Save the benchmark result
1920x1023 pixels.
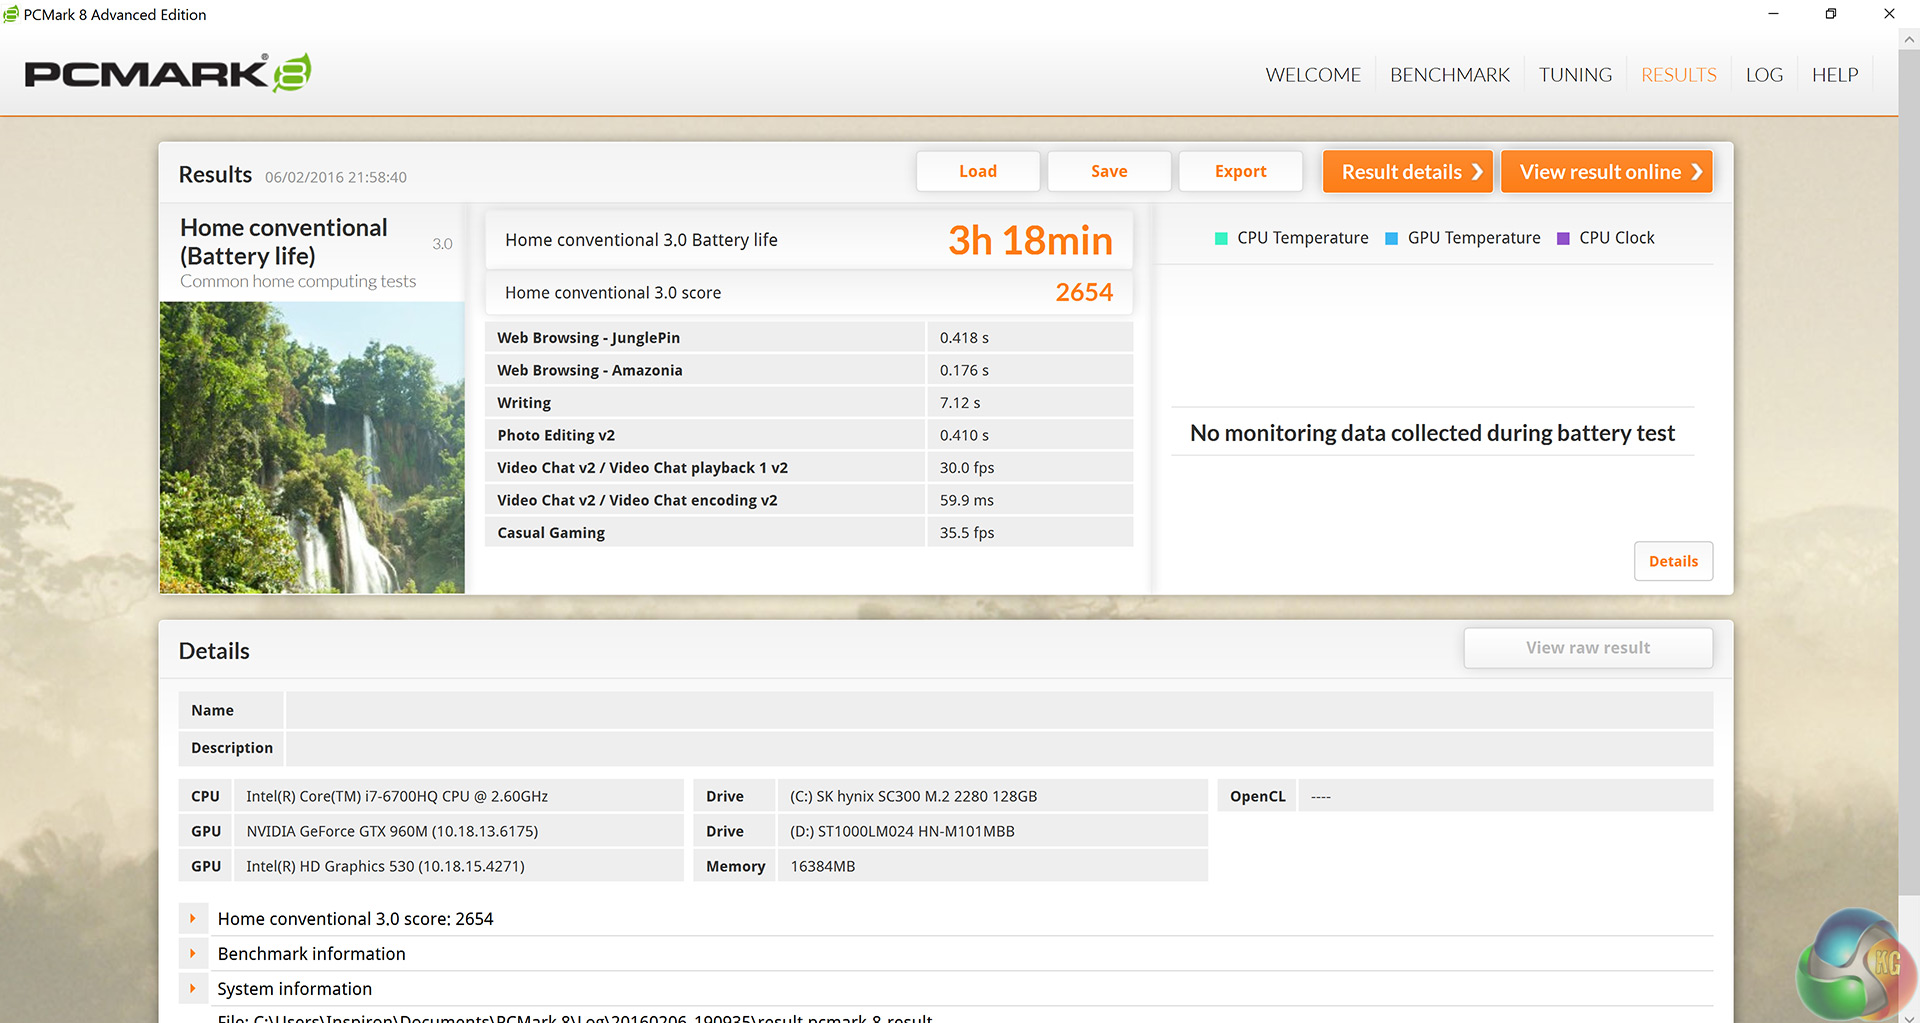(1108, 171)
